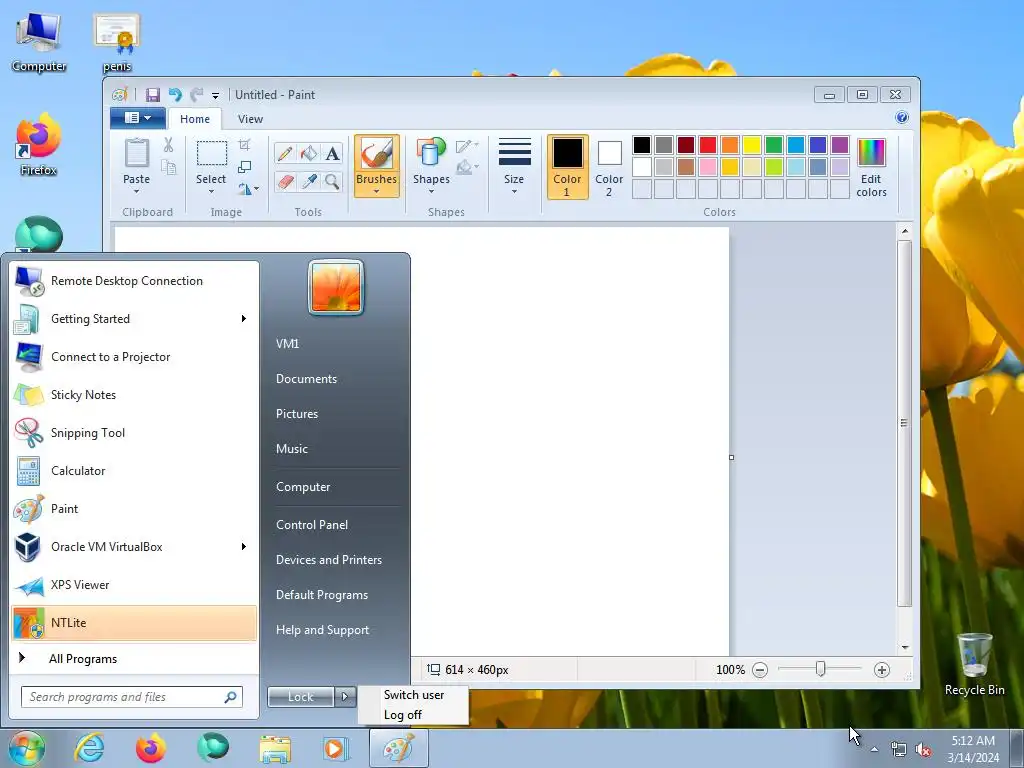Screen dimensions: 1024x768
Task: Click the Copy icon in Clipboard group
Action: (x=168, y=168)
